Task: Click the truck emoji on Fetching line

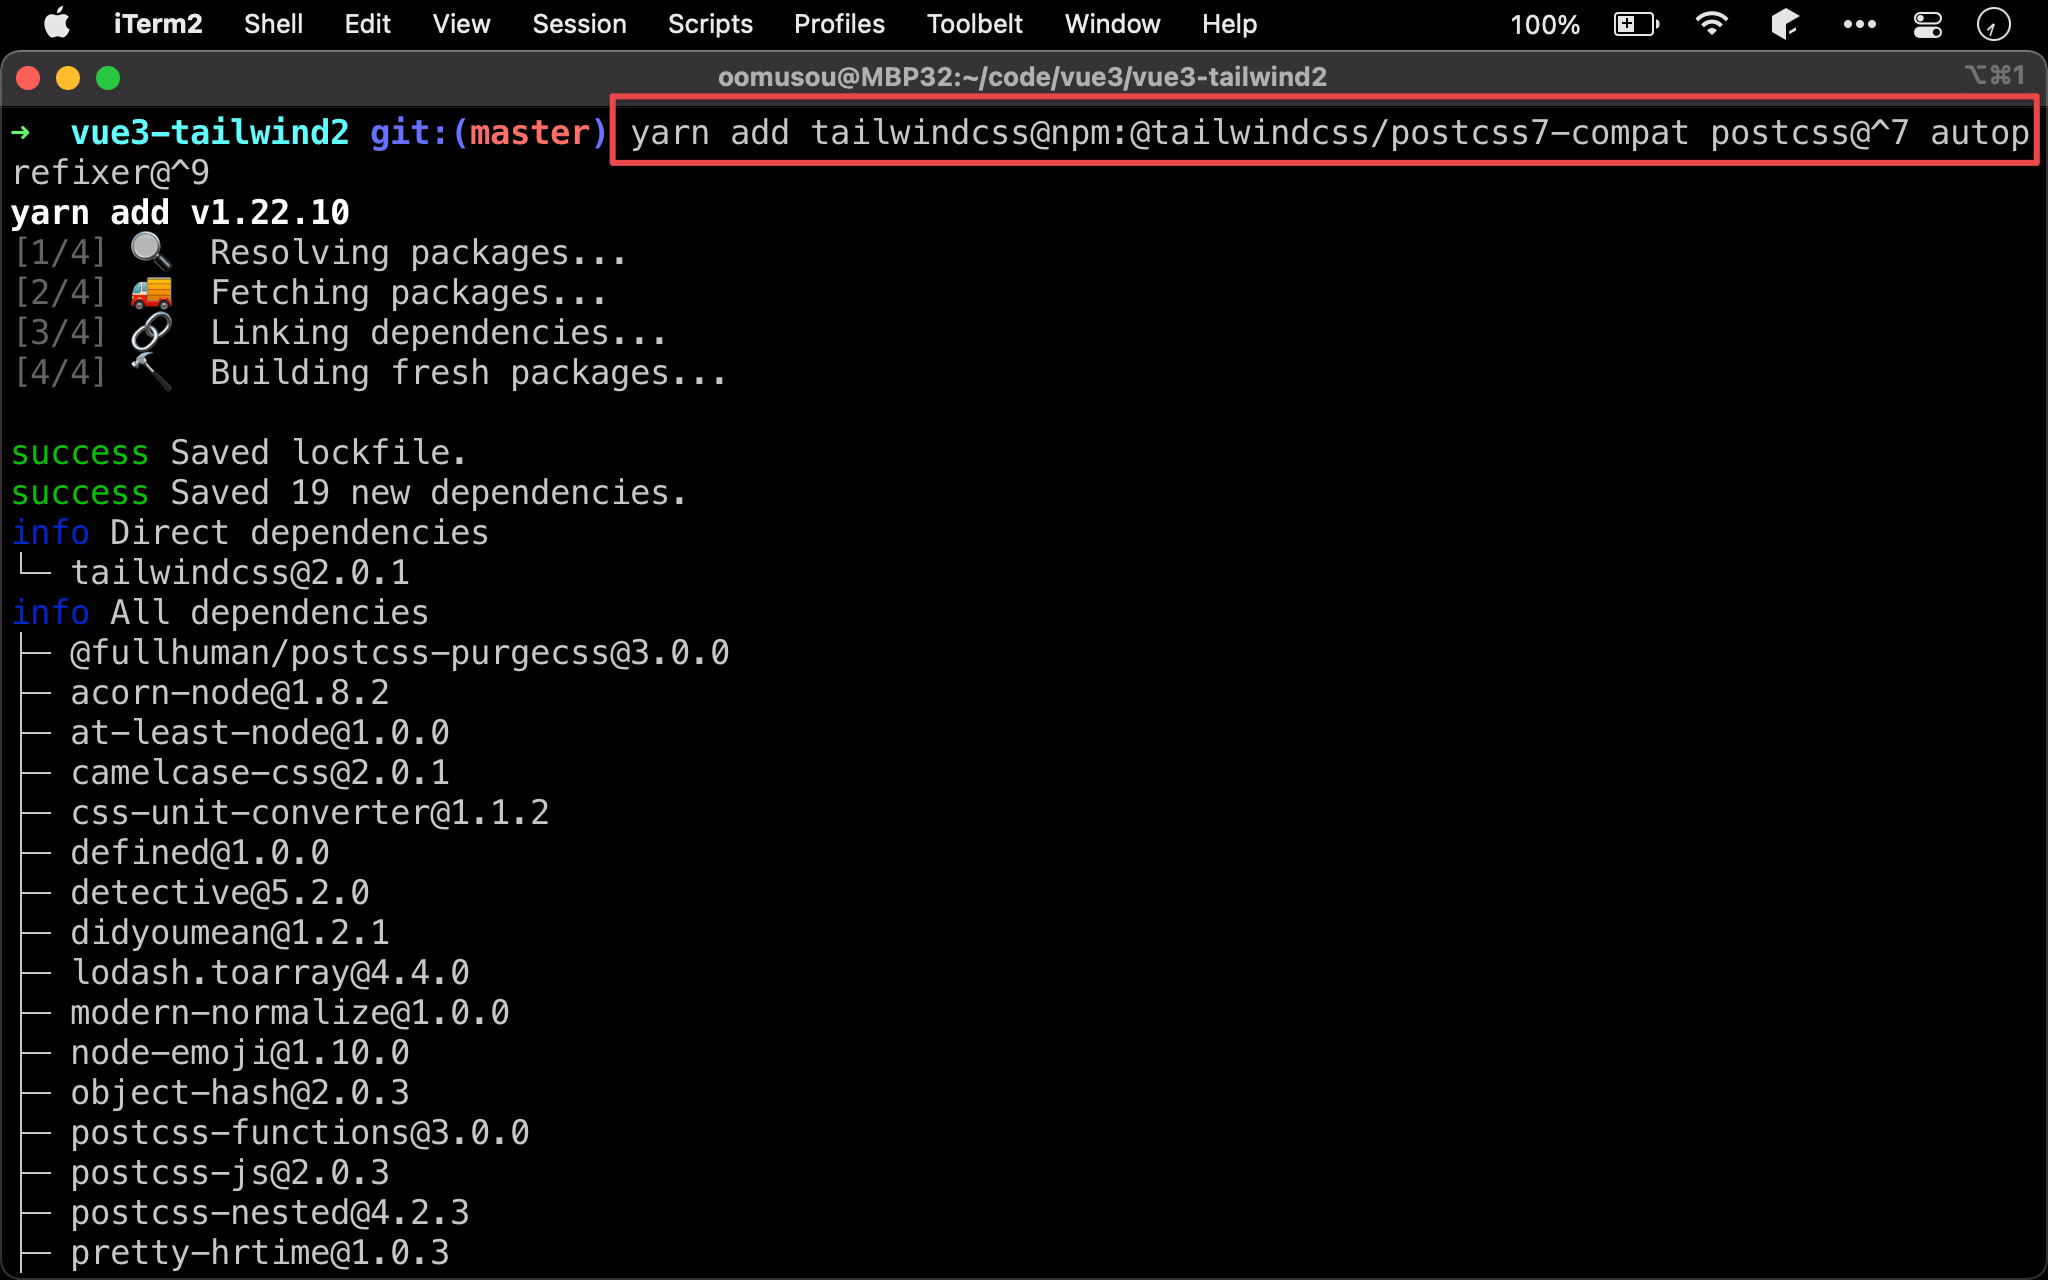Action: click(x=151, y=292)
